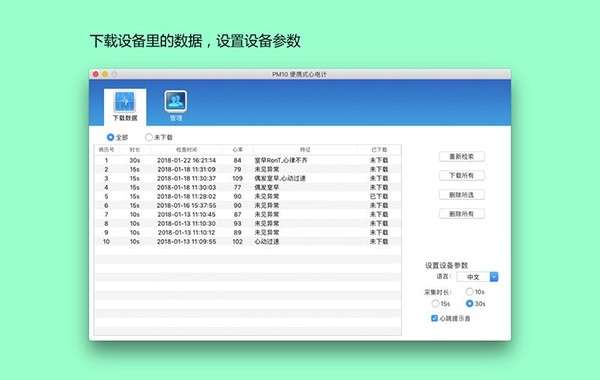Sort by the 心率 column header
Screen dimensions: 600x380
[x=238, y=150]
